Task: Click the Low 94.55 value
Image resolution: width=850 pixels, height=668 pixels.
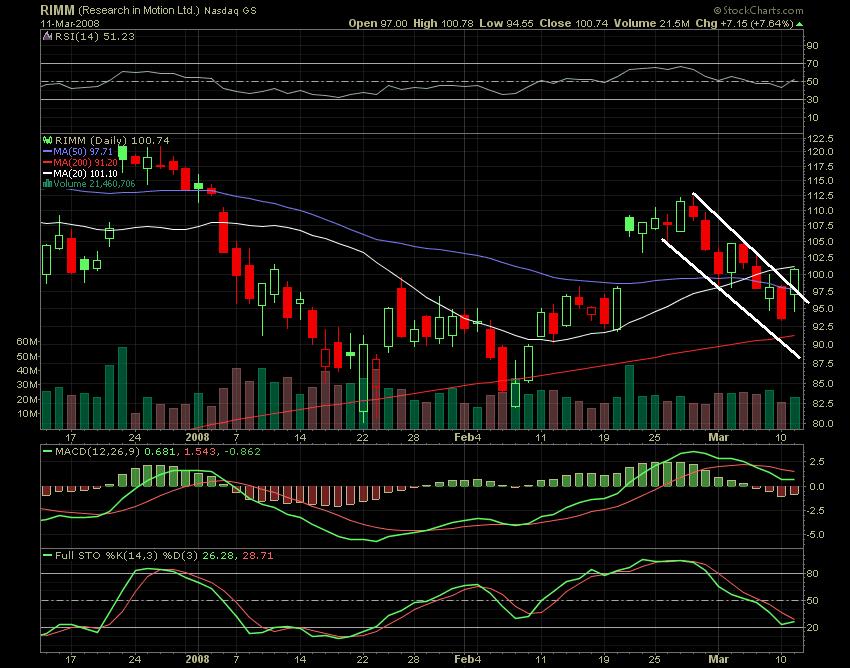Action: (506, 23)
